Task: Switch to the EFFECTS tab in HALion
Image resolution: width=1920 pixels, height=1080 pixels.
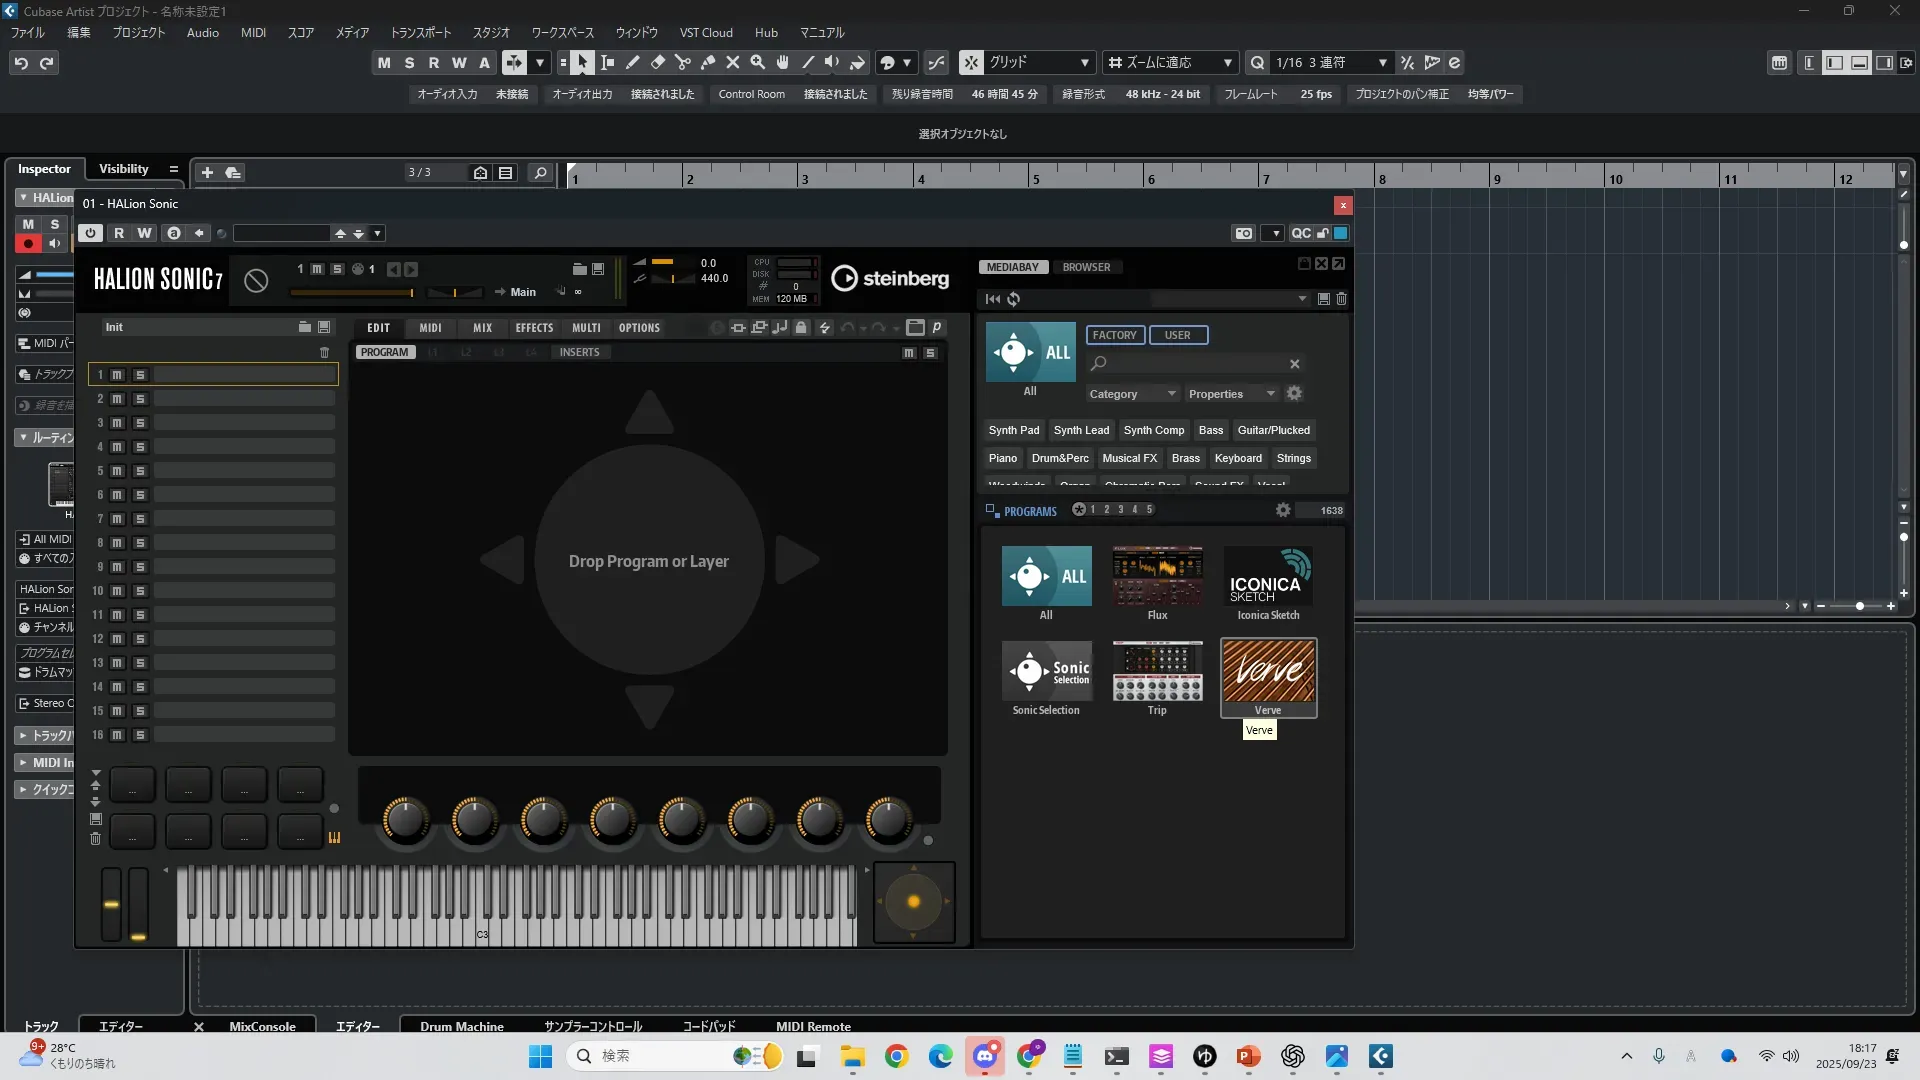Action: 534,328
